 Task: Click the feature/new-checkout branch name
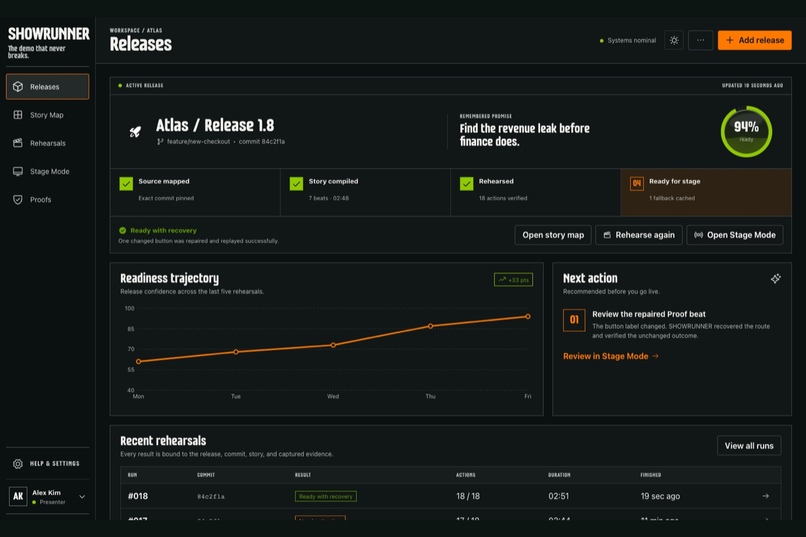198,141
